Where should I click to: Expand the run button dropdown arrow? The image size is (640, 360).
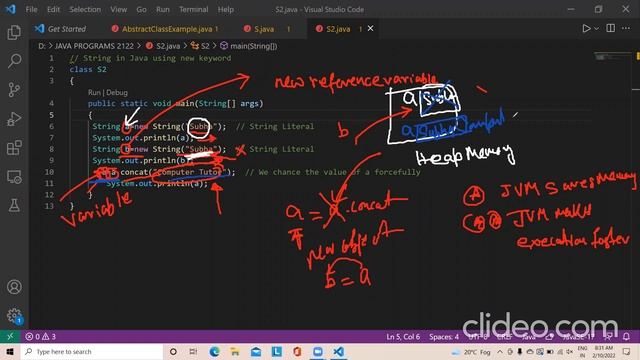(596, 29)
